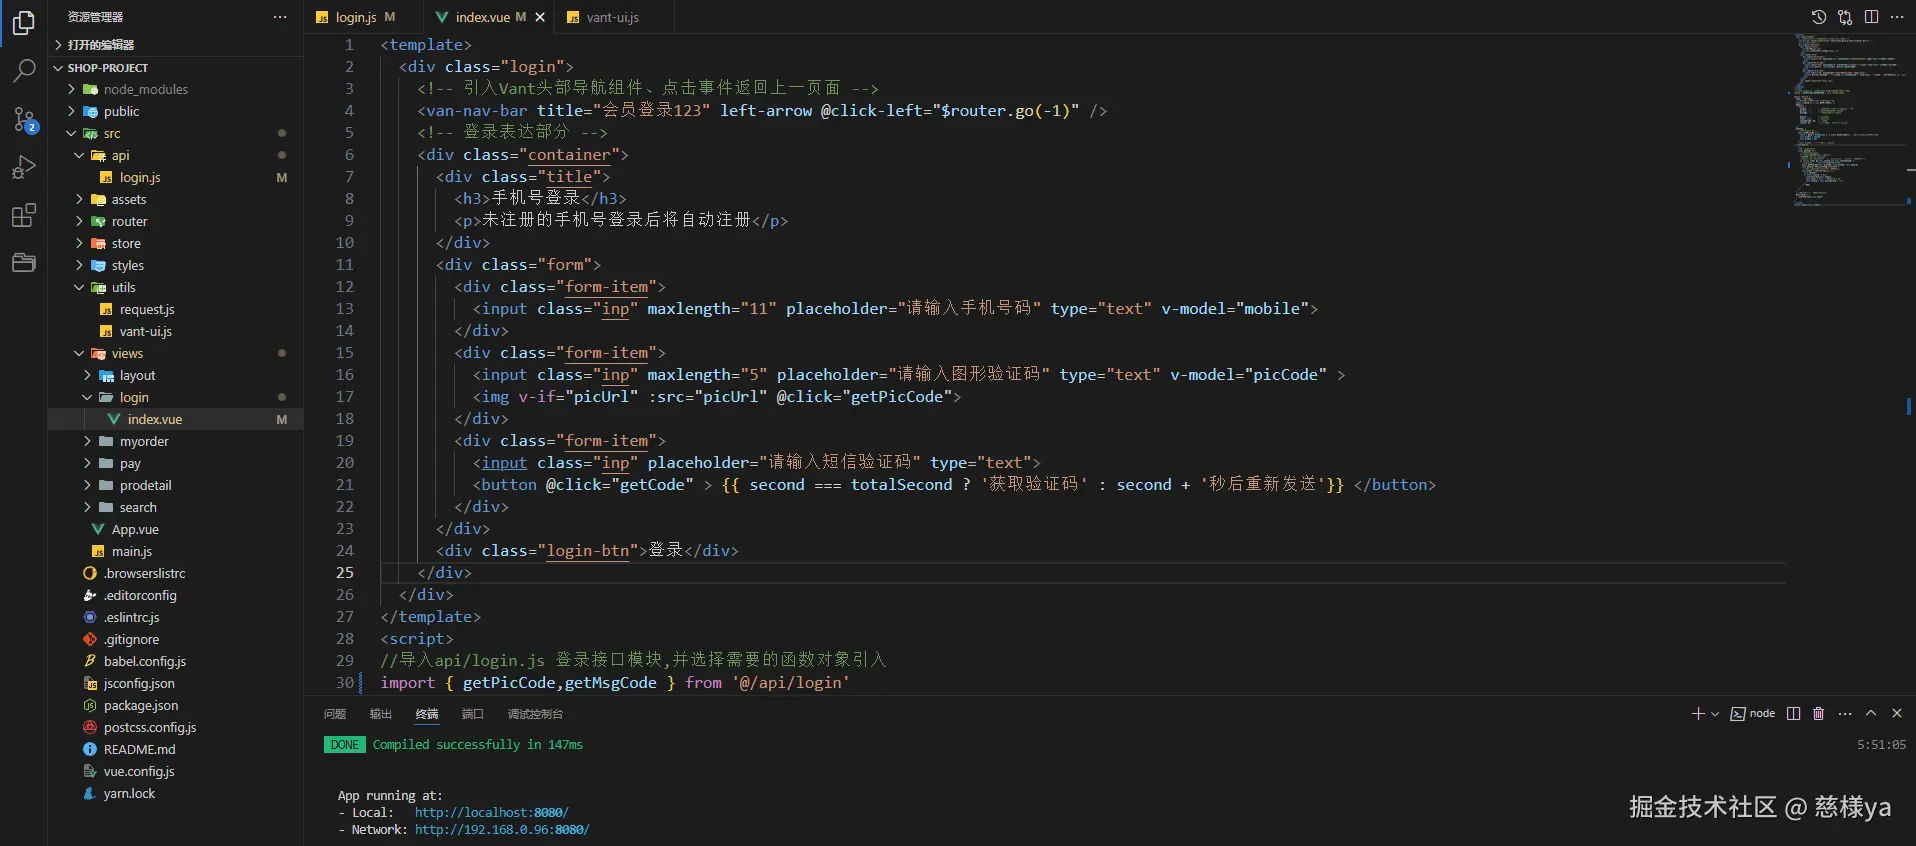Kill the terminal with trash icon

[x=1819, y=714]
